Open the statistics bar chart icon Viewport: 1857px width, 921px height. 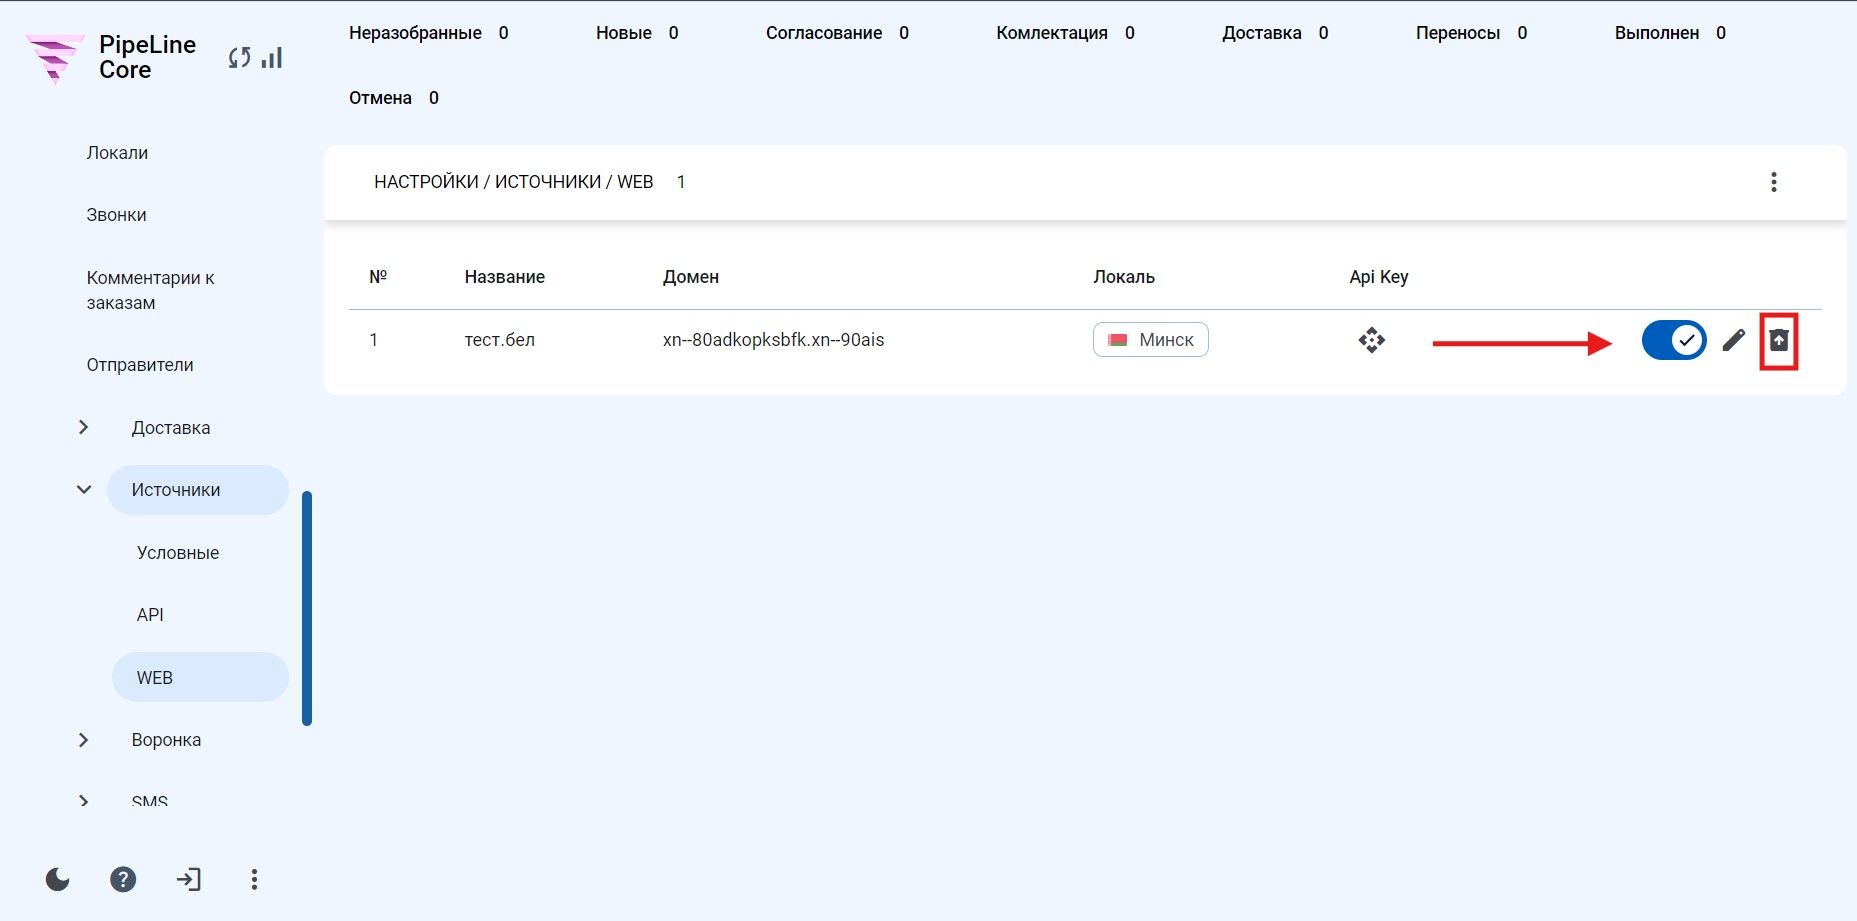click(272, 58)
